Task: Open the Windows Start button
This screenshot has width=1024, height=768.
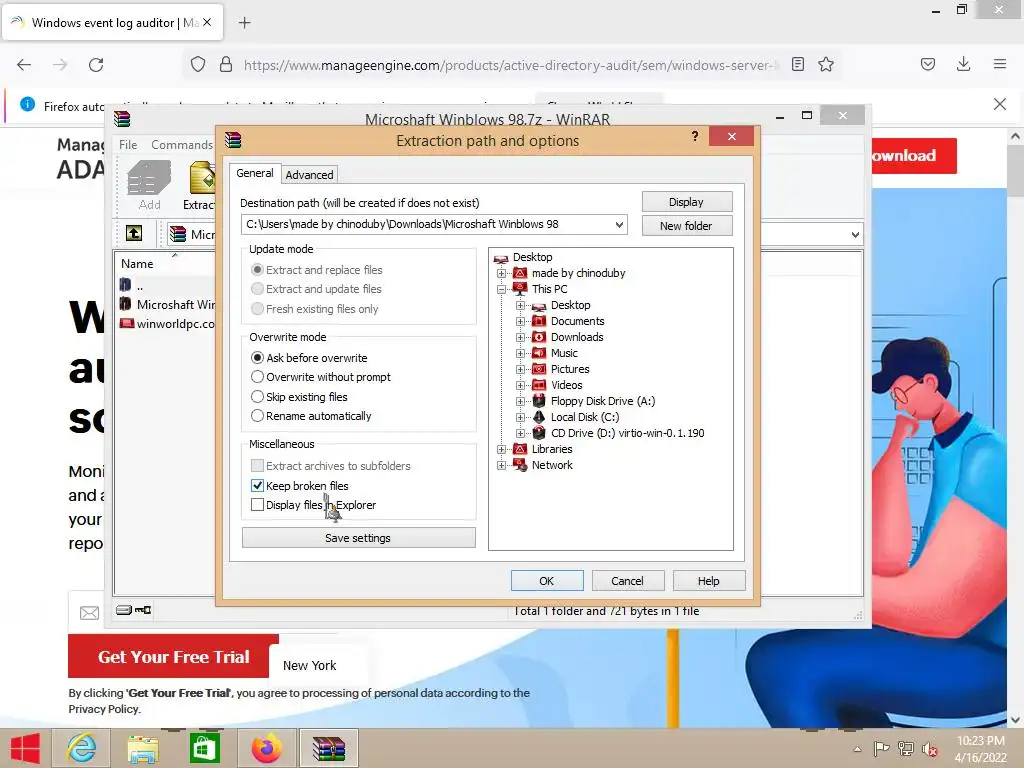Action: (25, 748)
